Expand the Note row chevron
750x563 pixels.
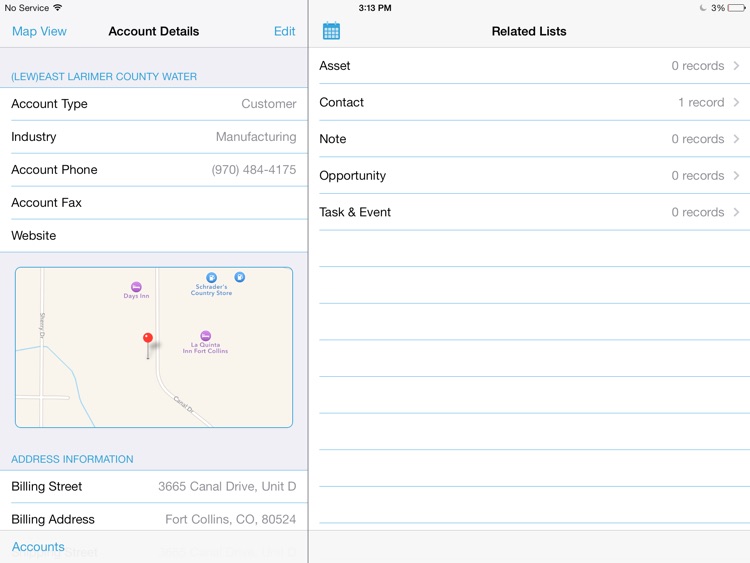(x=737, y=139)
